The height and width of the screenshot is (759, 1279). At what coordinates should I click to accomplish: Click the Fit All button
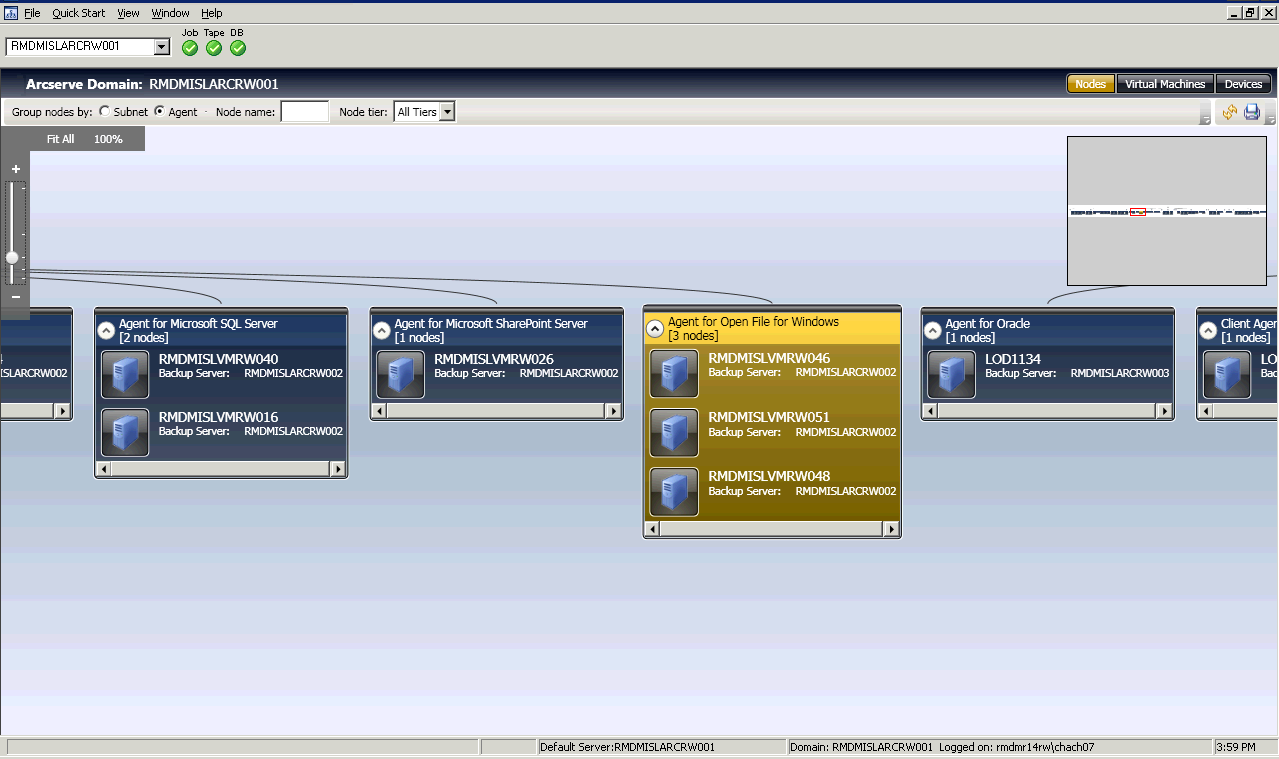(x=61, y=139)
